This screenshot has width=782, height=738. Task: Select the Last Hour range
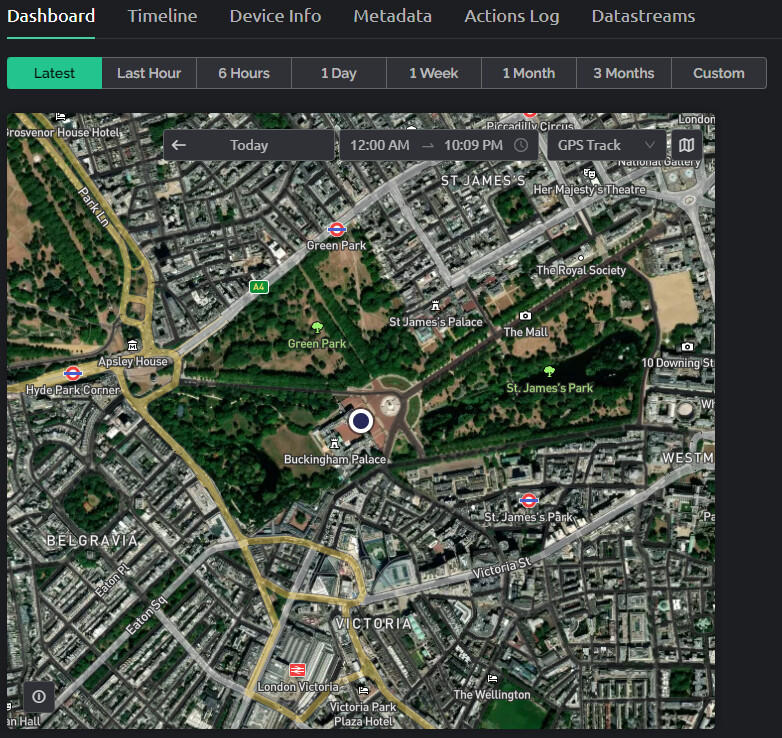coord(149,73)
